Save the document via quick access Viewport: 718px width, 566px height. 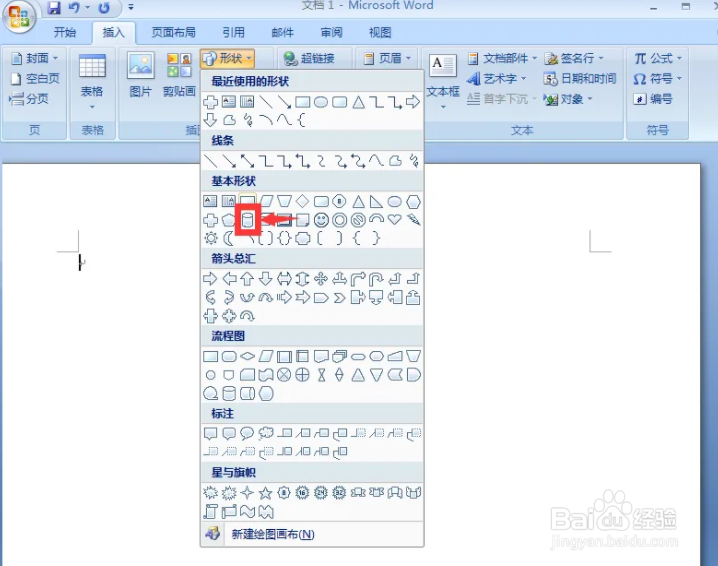[54, 7]
